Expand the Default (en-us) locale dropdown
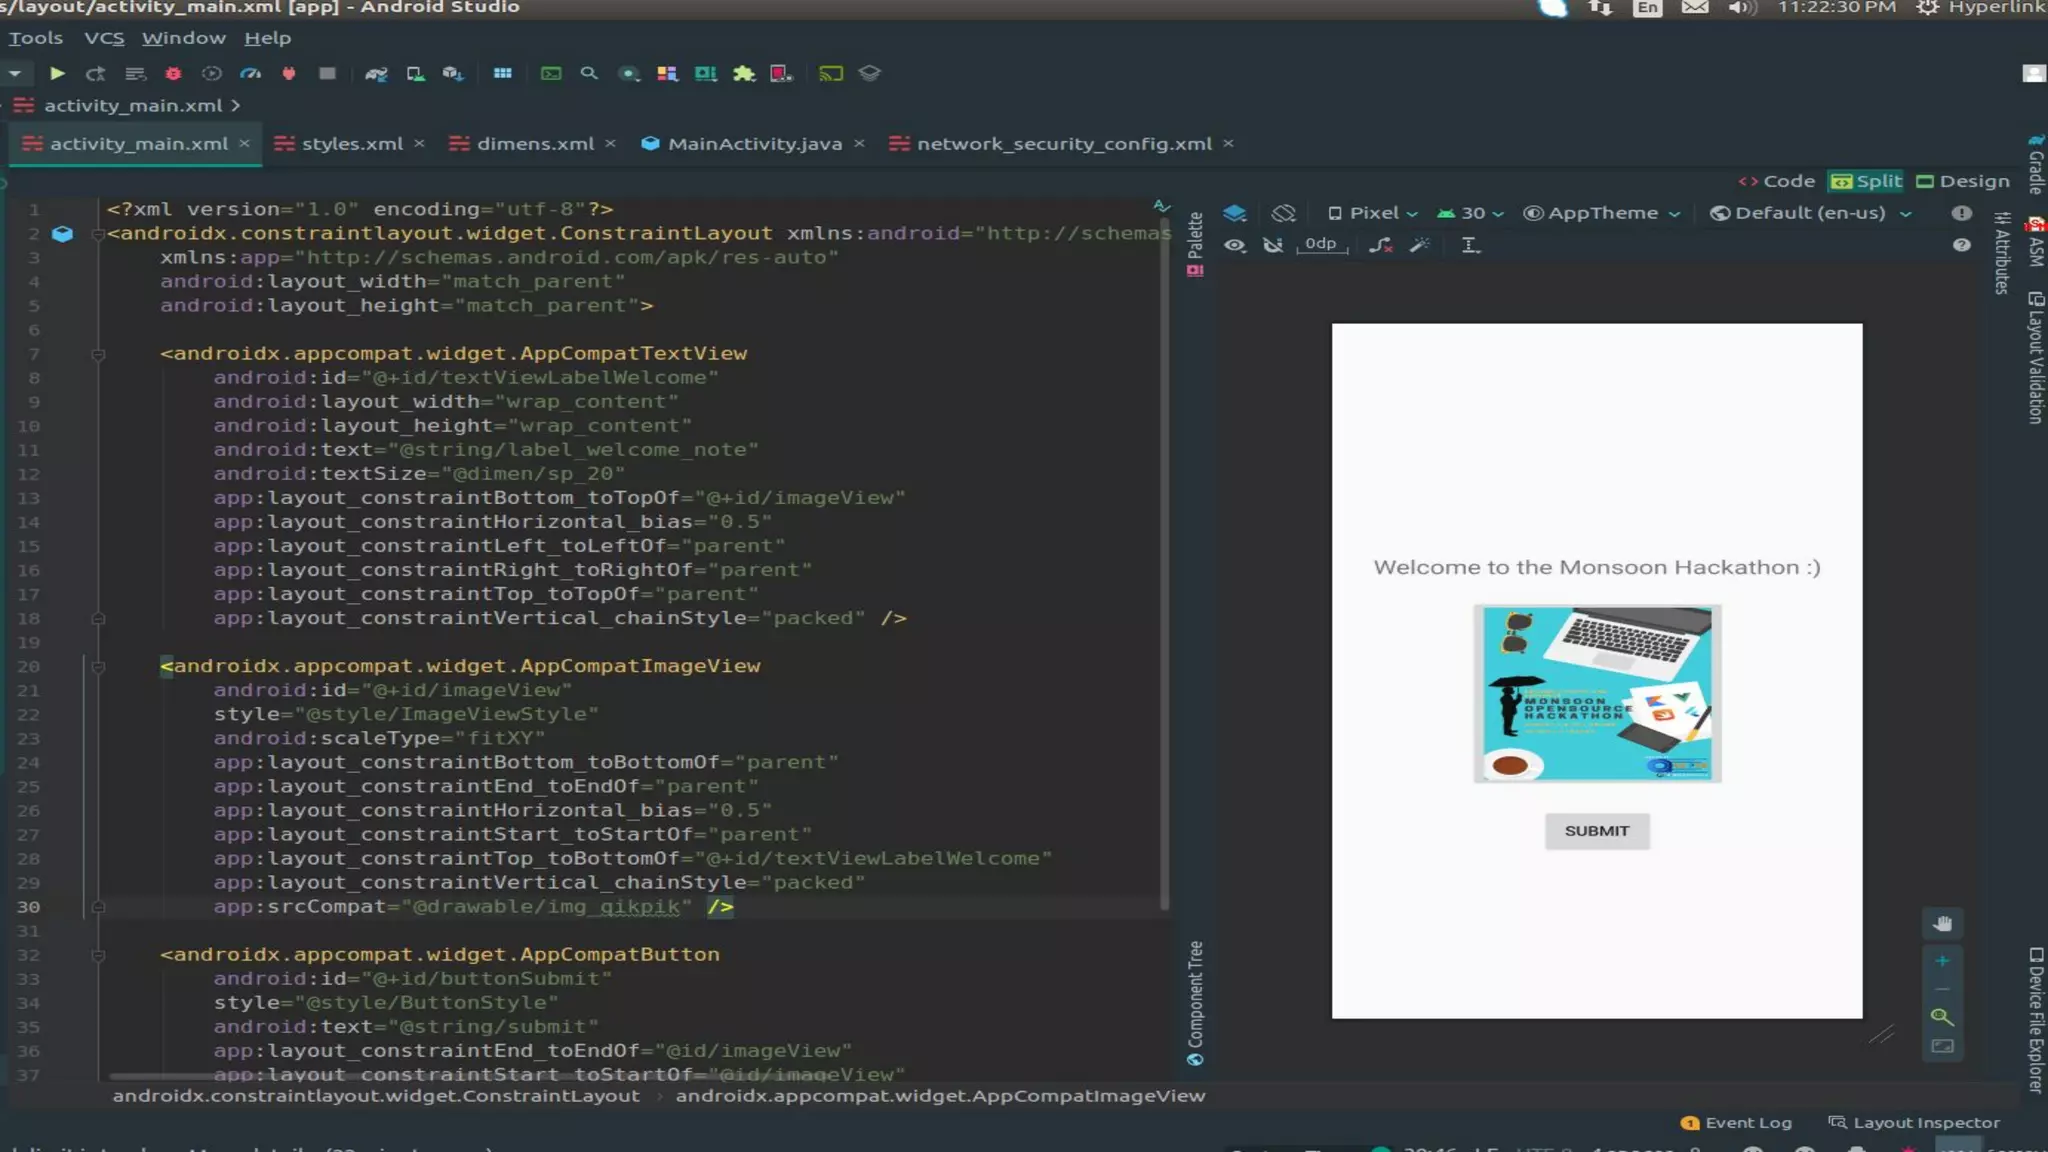This screenshot has height=1152, width=2048. (1811, 213)
